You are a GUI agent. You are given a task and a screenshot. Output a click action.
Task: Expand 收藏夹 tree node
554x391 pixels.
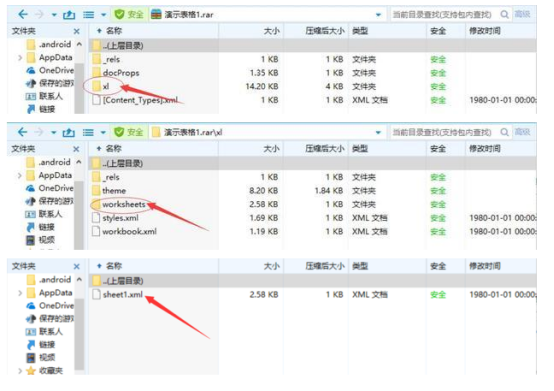(20, 371)
